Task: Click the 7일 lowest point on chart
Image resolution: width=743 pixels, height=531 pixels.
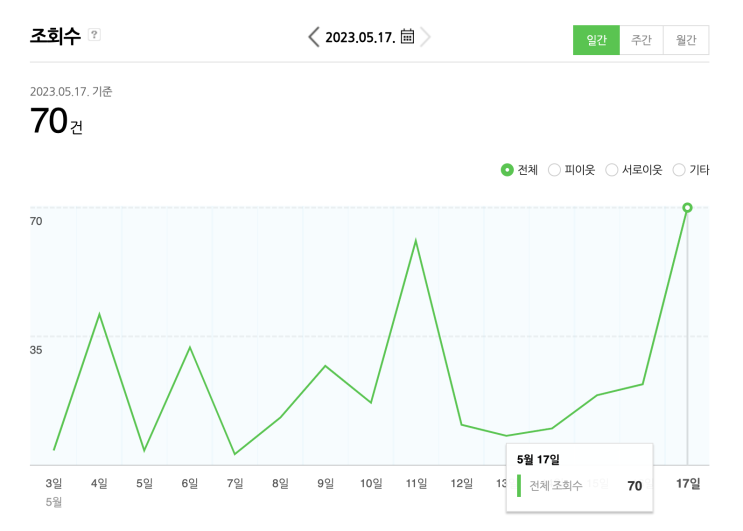Action: pos(235,454)
